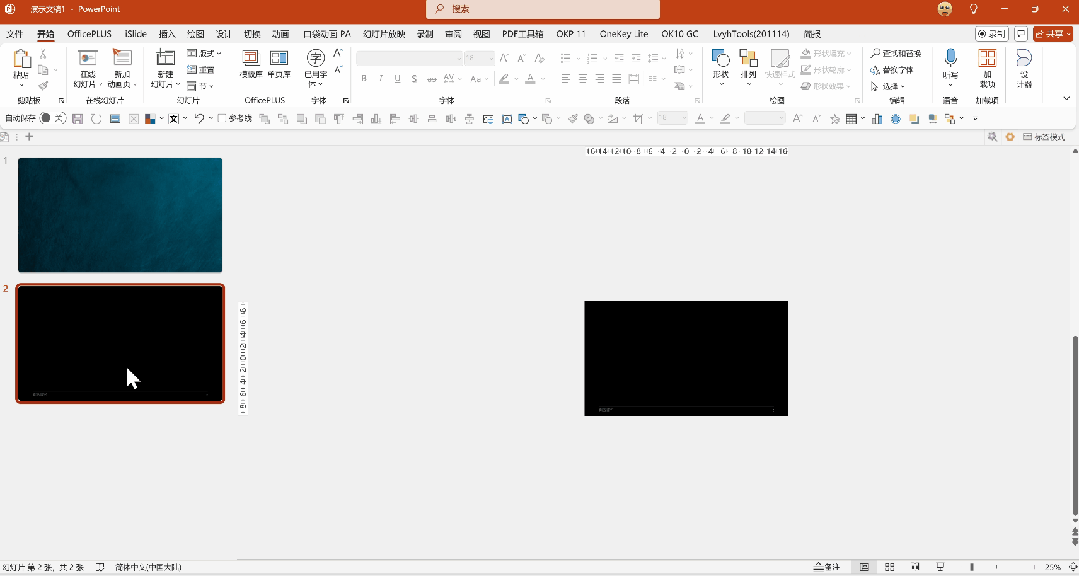Click the Notes (备注) button in status bar
1079x576 pixels.
826,567
